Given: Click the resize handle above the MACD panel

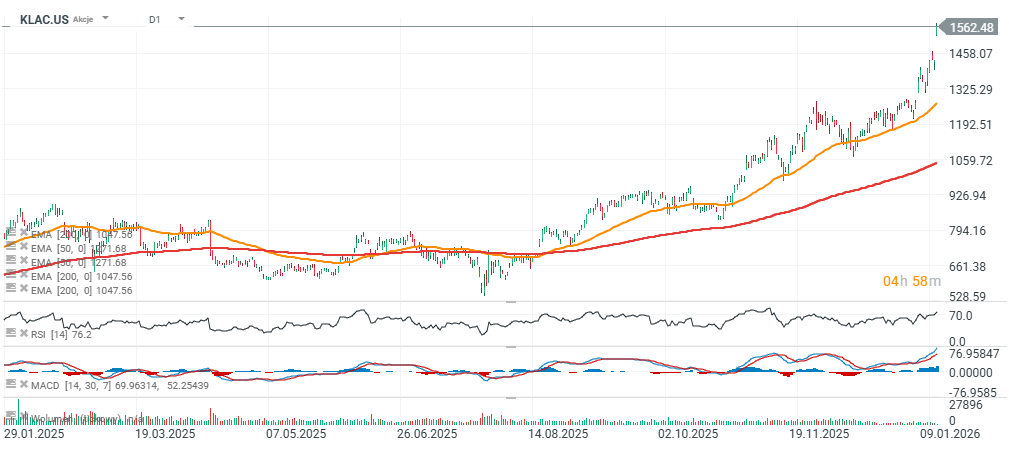Looking at the screenshot, I should coord(510,347).
